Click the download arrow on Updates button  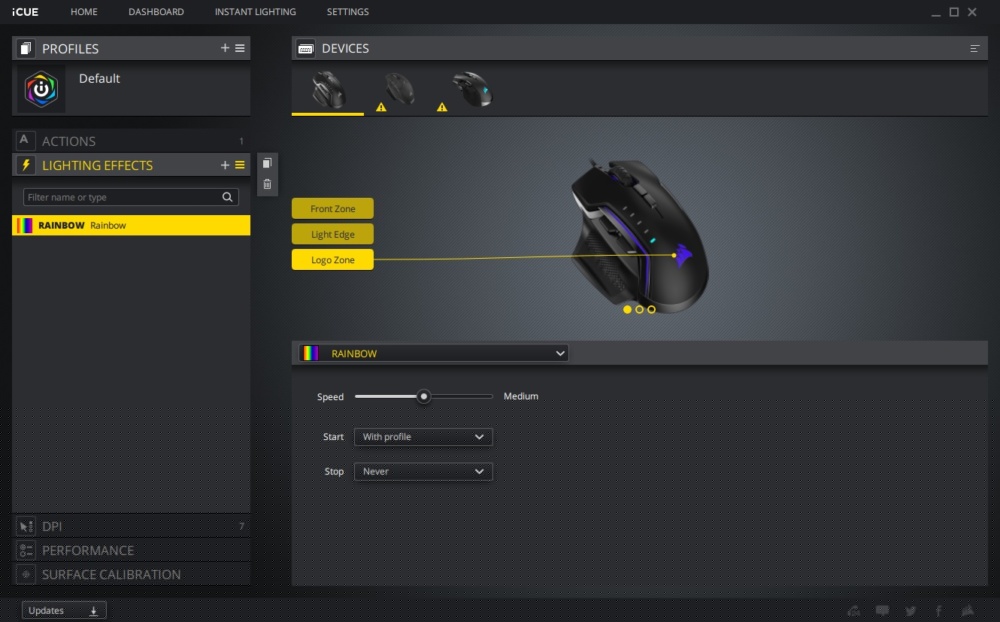[x=93, y=611]
